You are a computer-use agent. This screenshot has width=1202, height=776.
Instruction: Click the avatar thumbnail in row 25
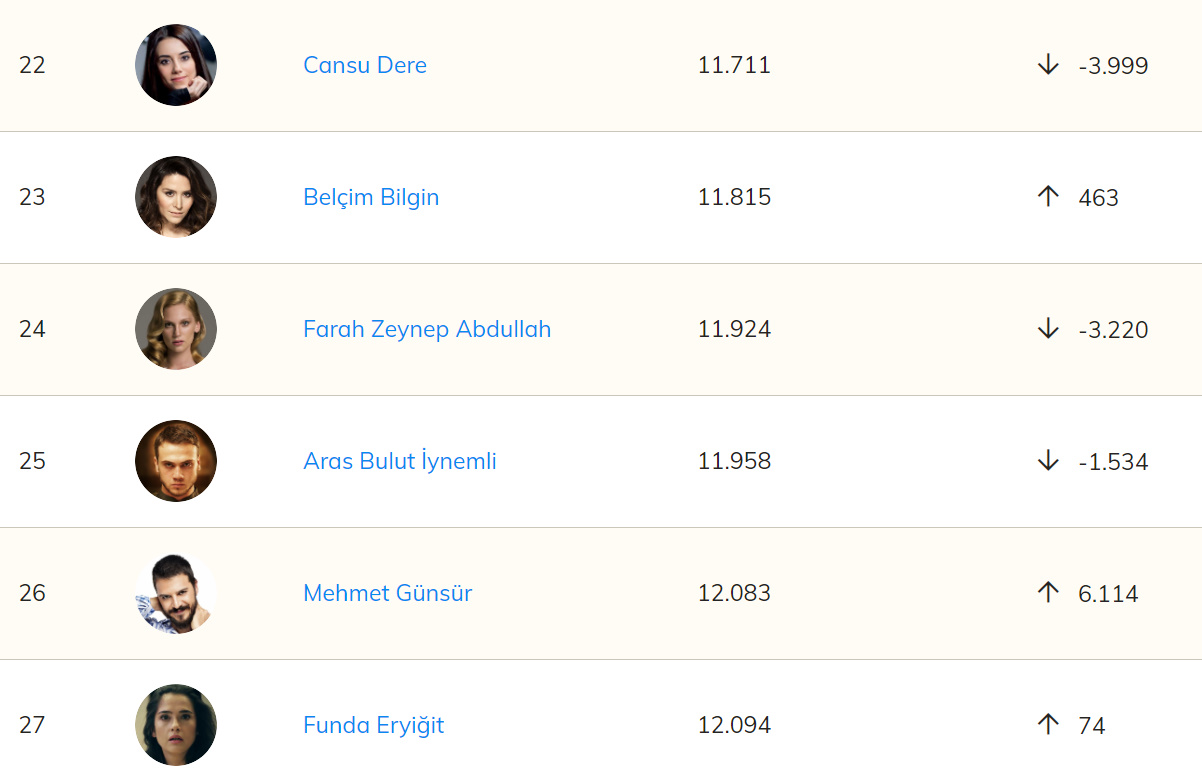(176, 461)
